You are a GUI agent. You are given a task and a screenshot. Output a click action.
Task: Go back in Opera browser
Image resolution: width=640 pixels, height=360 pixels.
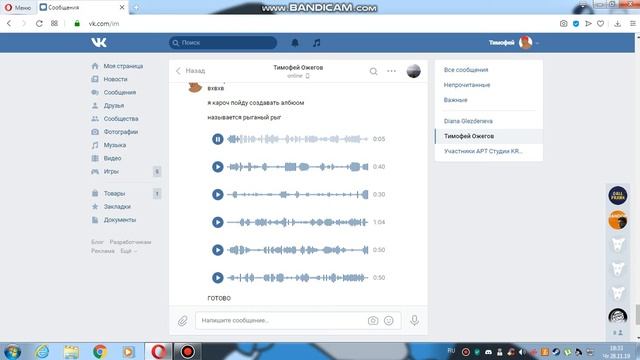[9, 24]
